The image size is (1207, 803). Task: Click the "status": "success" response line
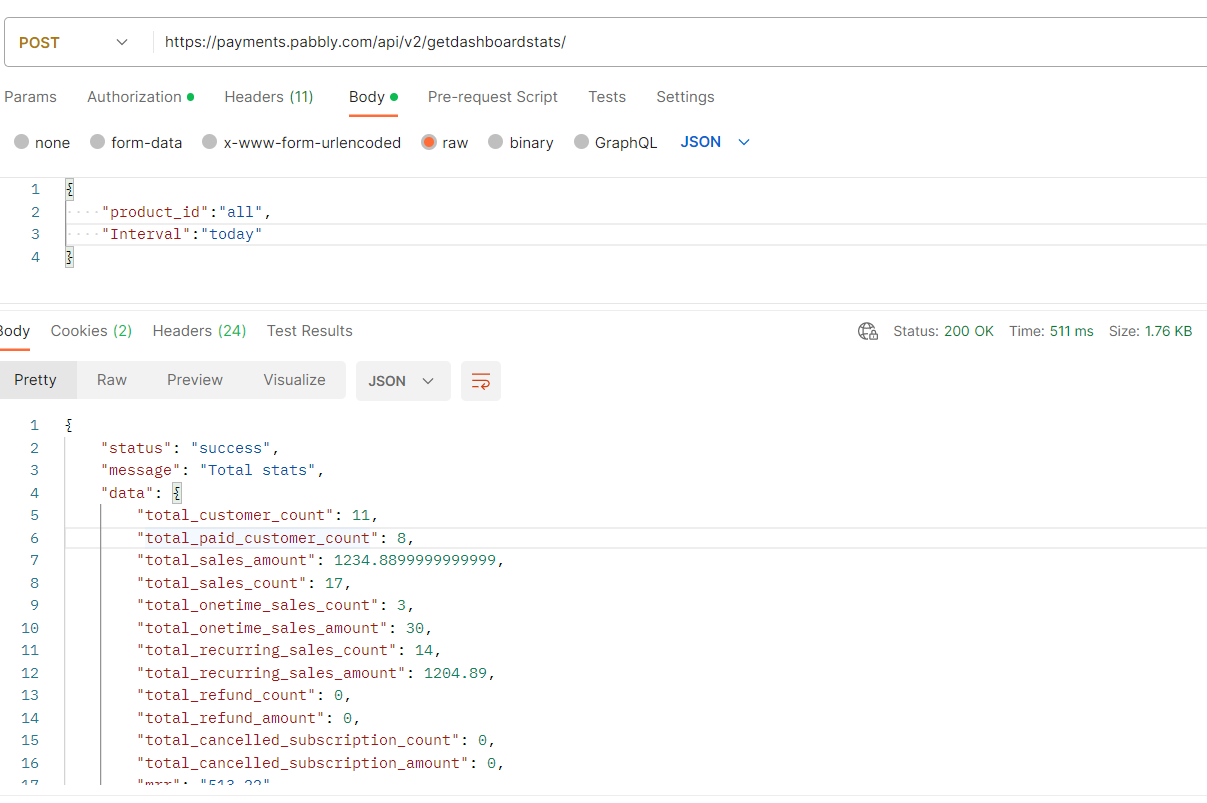click(x=191, y=448)
